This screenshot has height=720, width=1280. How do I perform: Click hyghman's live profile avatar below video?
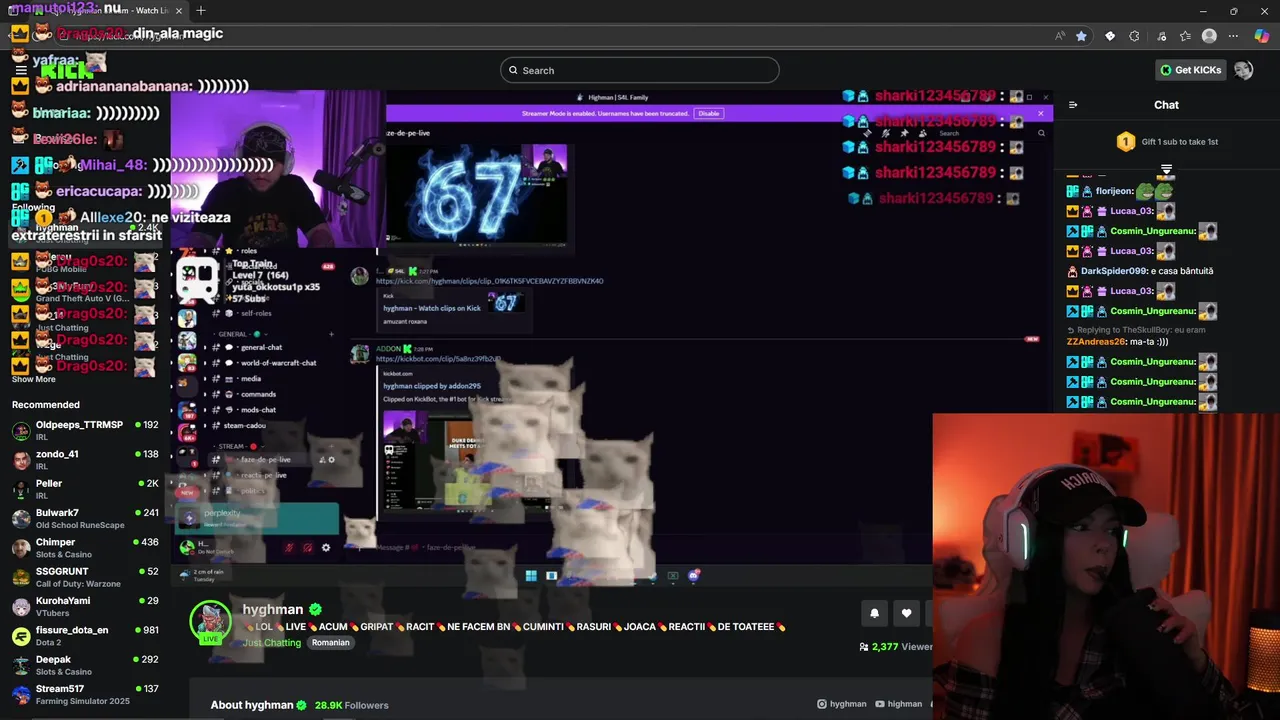211,622
